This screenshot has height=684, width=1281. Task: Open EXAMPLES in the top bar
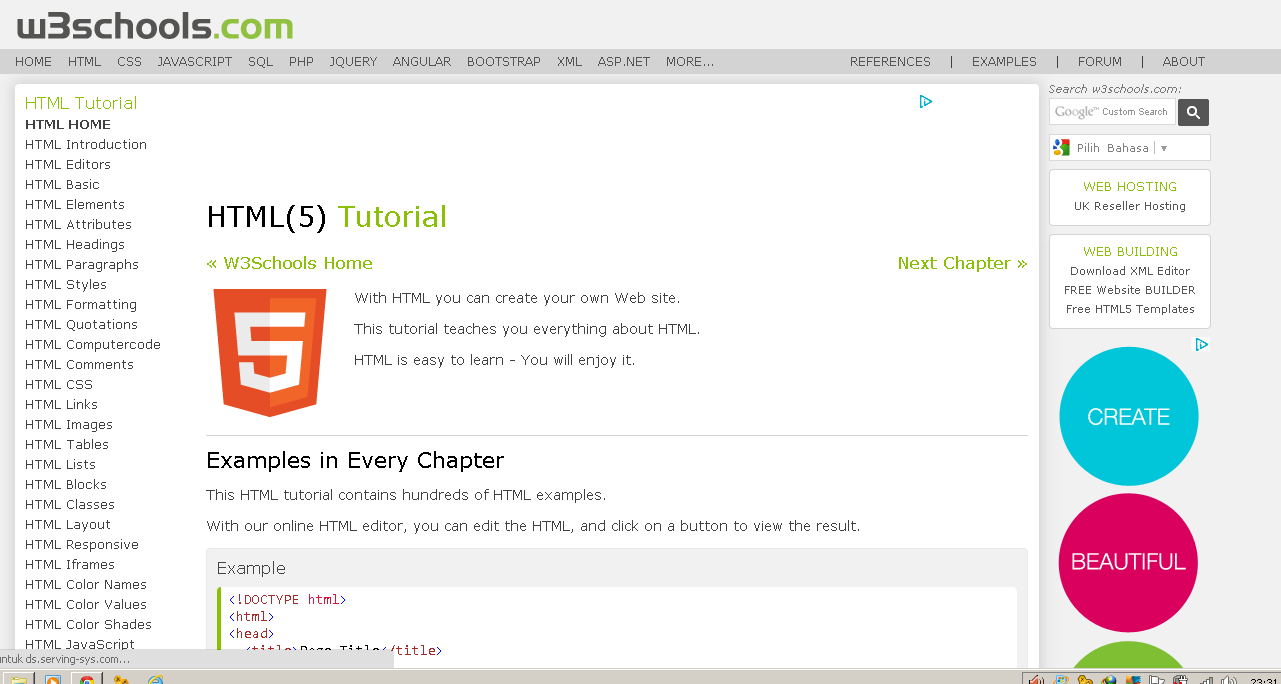1004,62
